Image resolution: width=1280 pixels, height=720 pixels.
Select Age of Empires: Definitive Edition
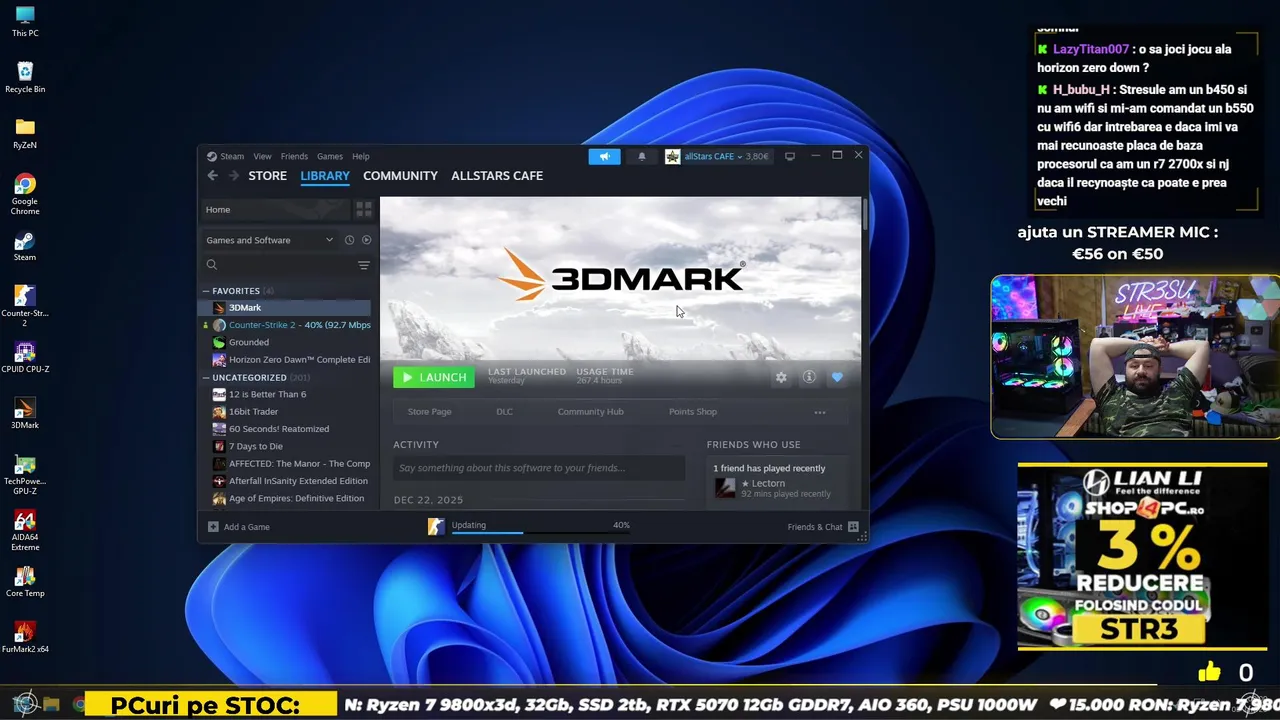(286, 499)
